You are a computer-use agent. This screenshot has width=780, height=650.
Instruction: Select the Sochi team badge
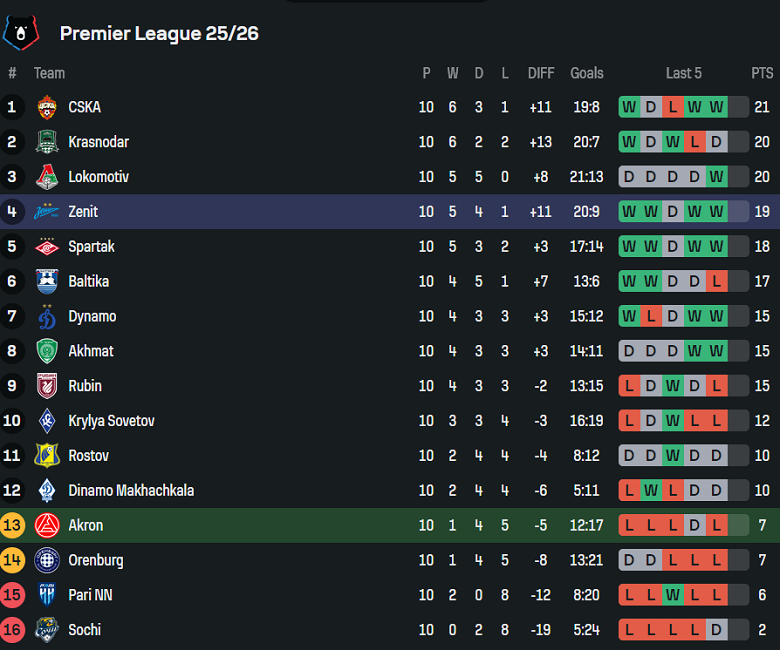coord(47,630)
